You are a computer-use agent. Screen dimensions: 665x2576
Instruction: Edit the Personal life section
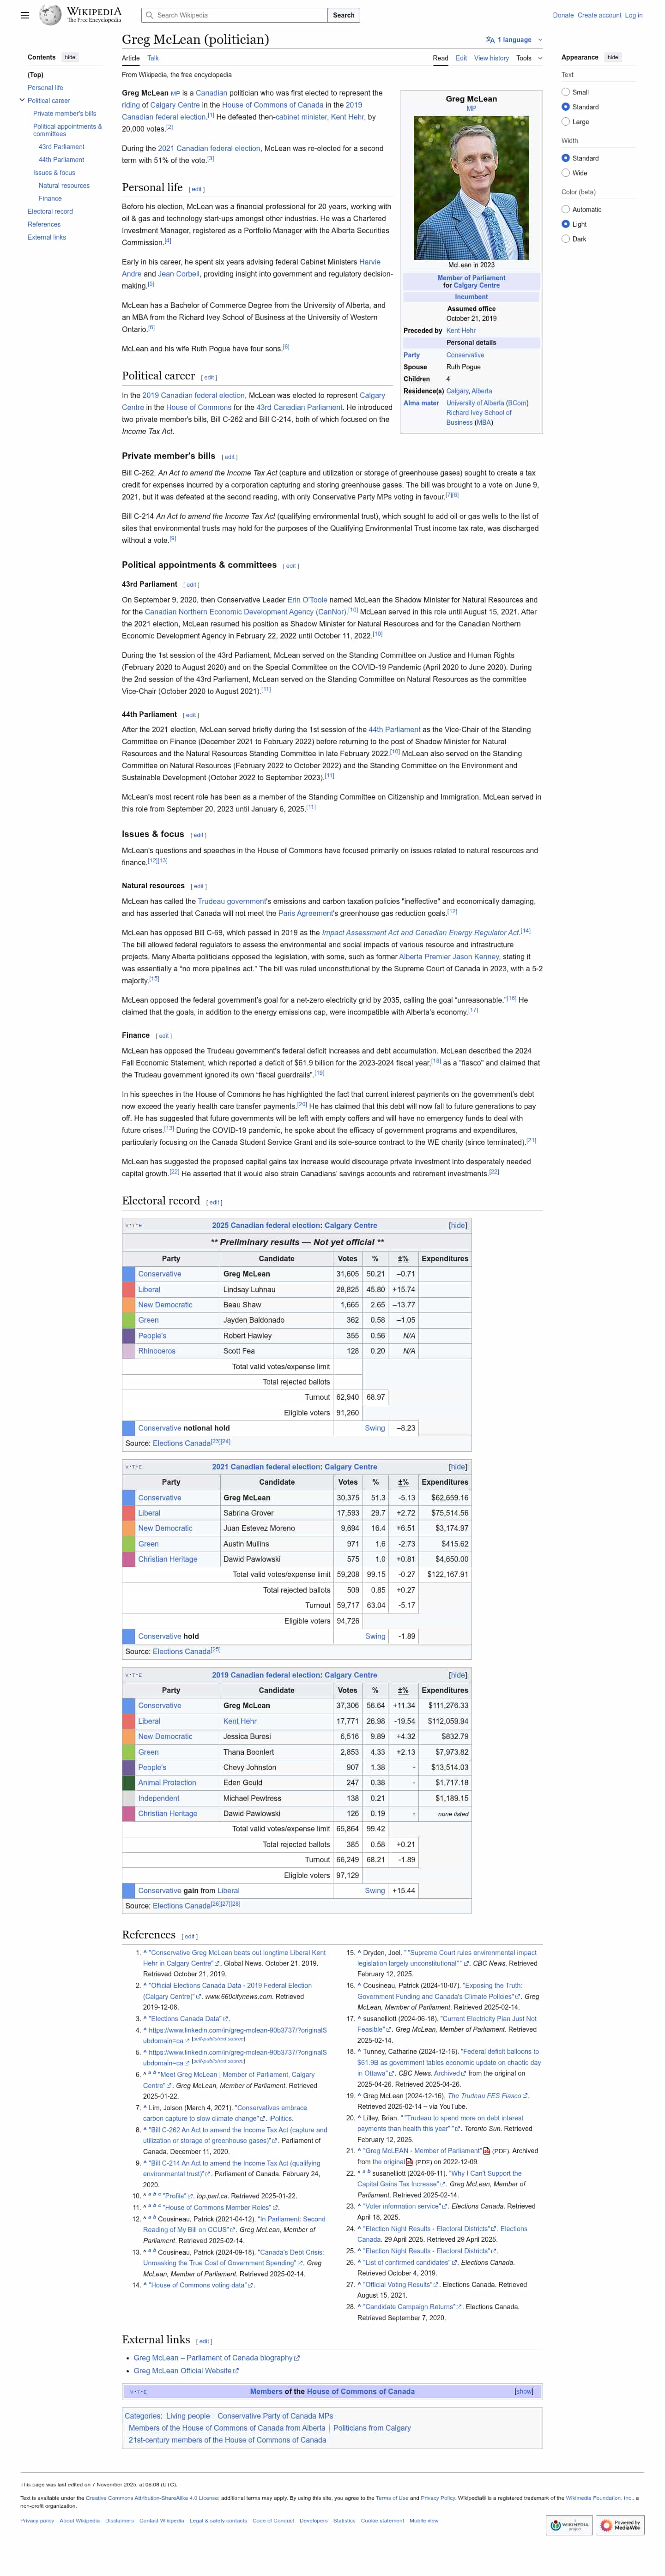tap(197, 189)
